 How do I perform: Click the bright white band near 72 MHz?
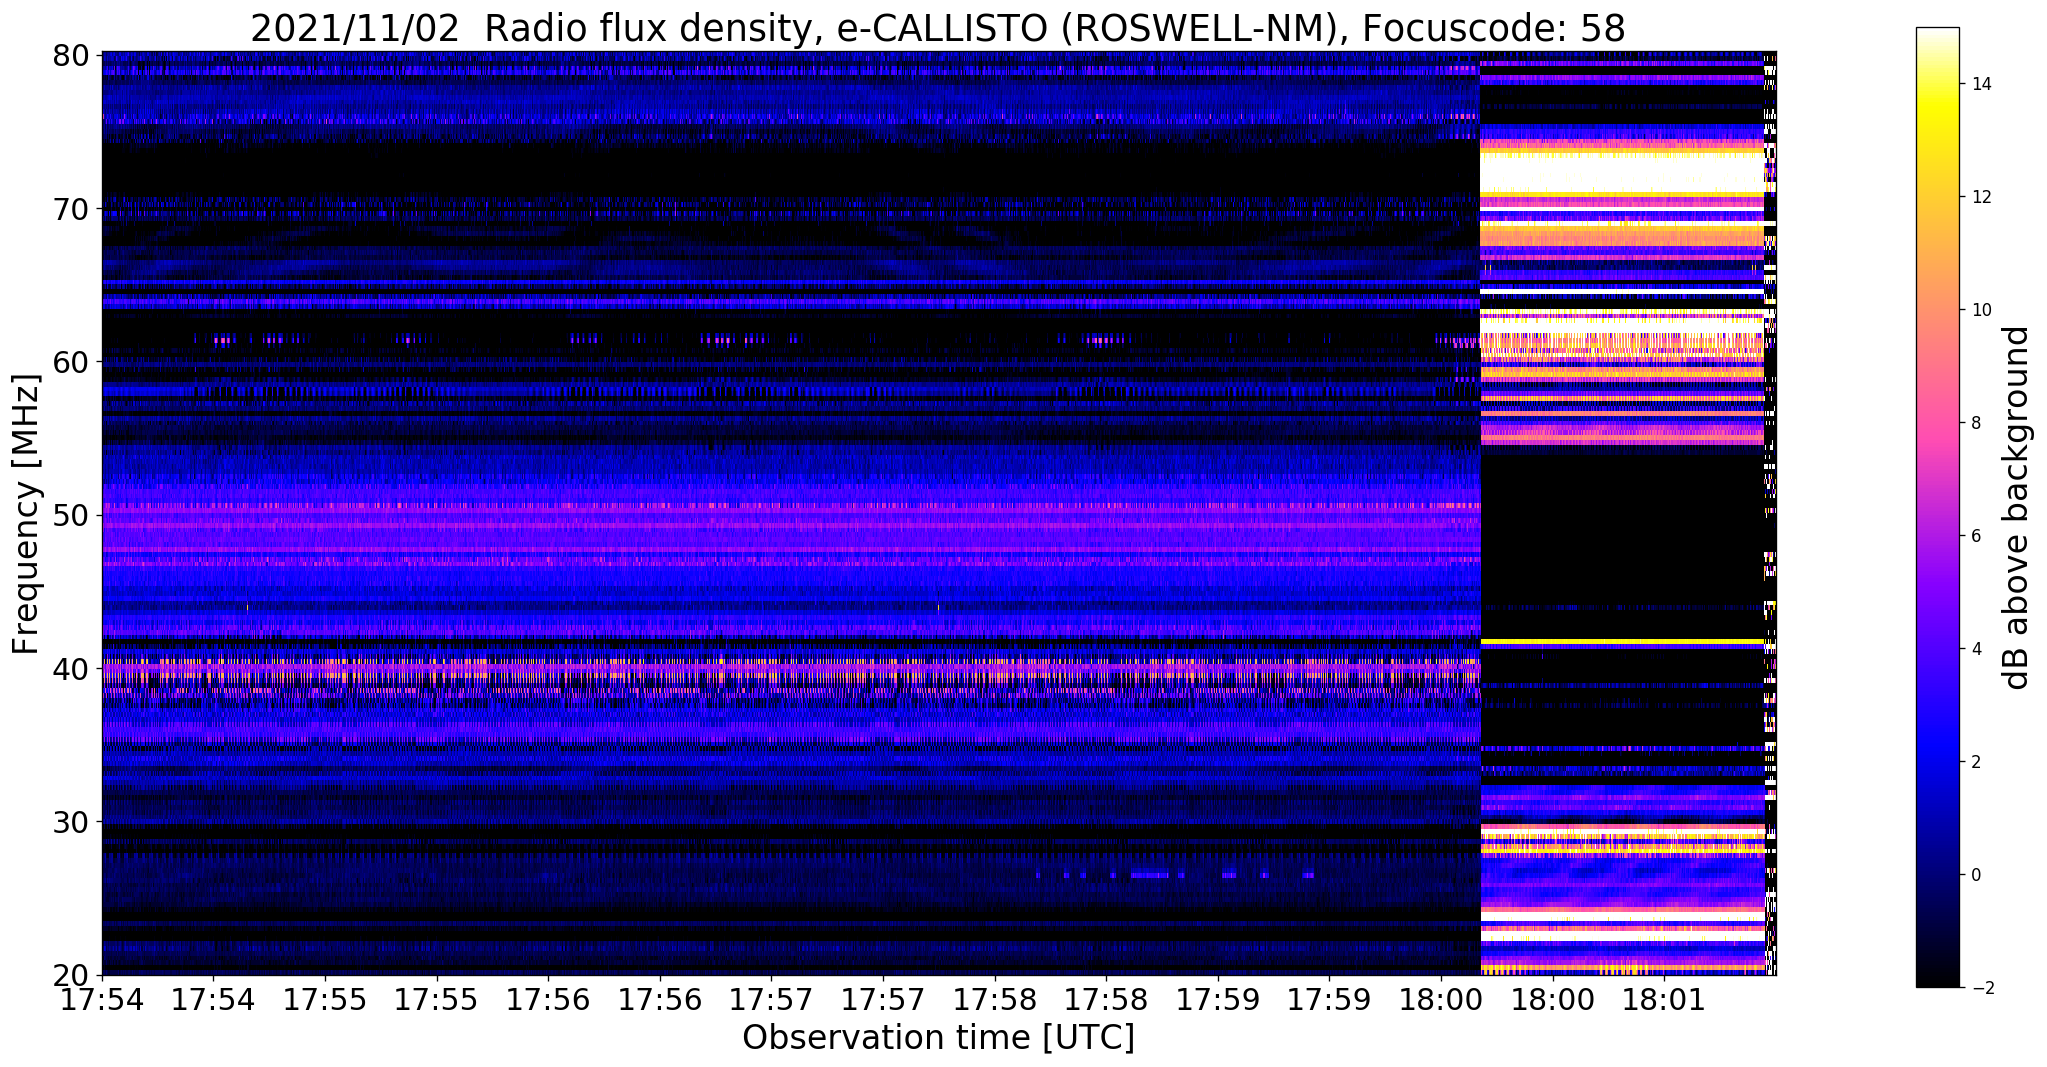1622,172
